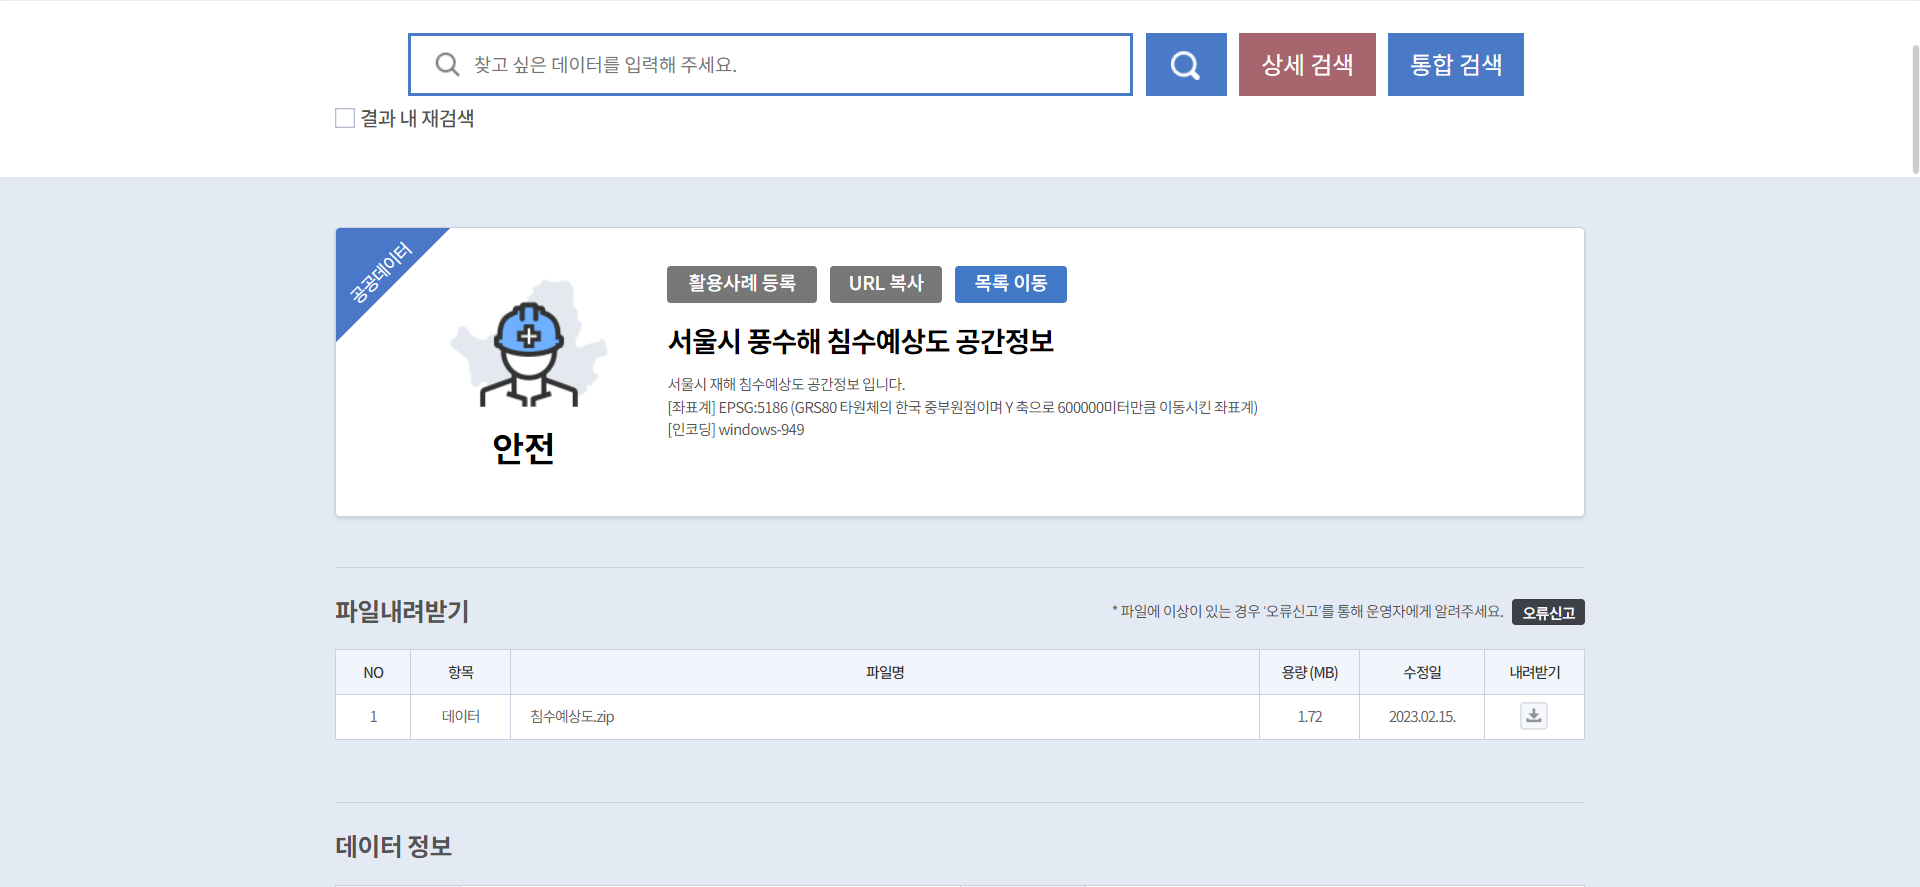Click the 용량 (MB) column header

1310,672
